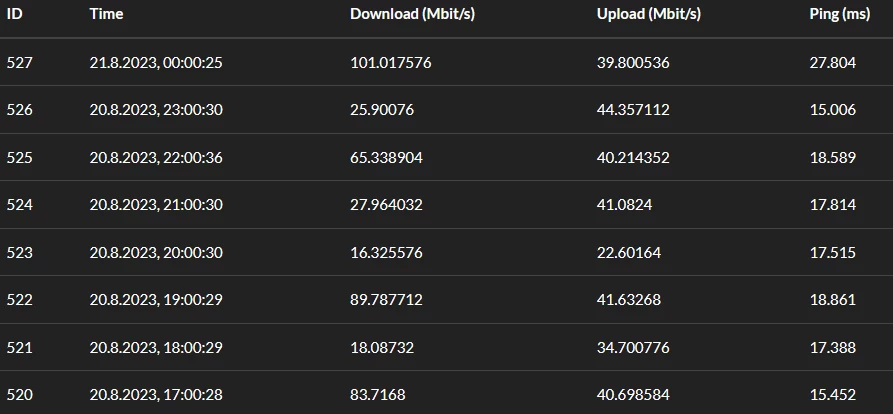Click row ID 522
This screenshot has height=414, width=893.
click(x=19, y=300)
